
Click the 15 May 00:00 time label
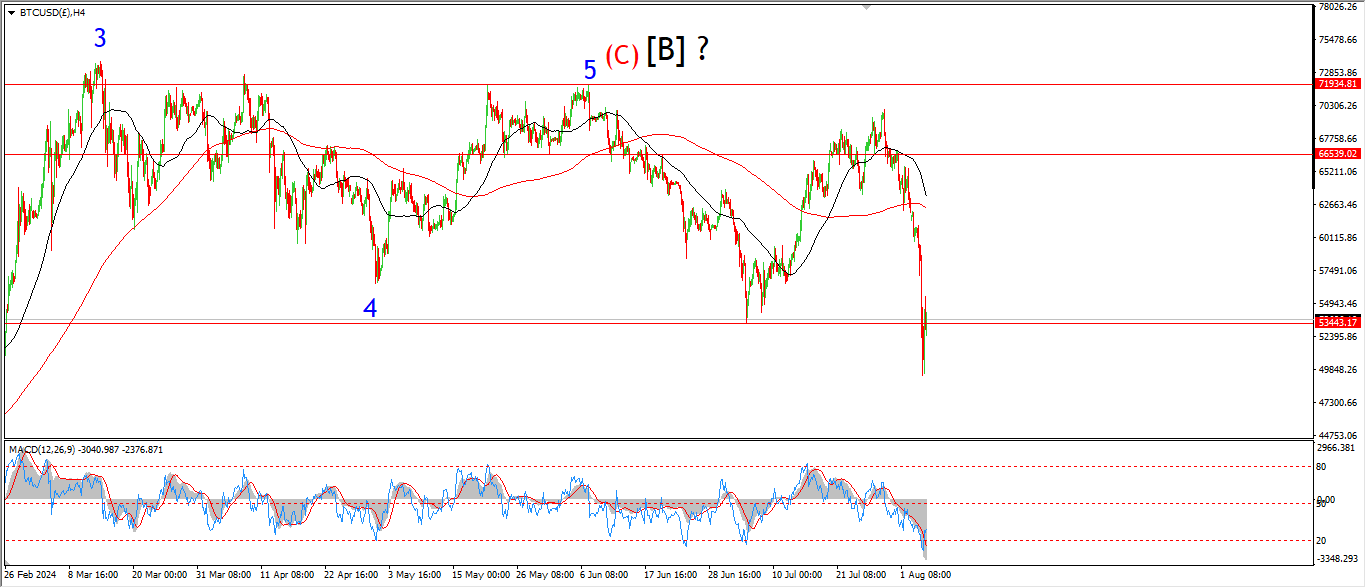(x=480, y=576)
